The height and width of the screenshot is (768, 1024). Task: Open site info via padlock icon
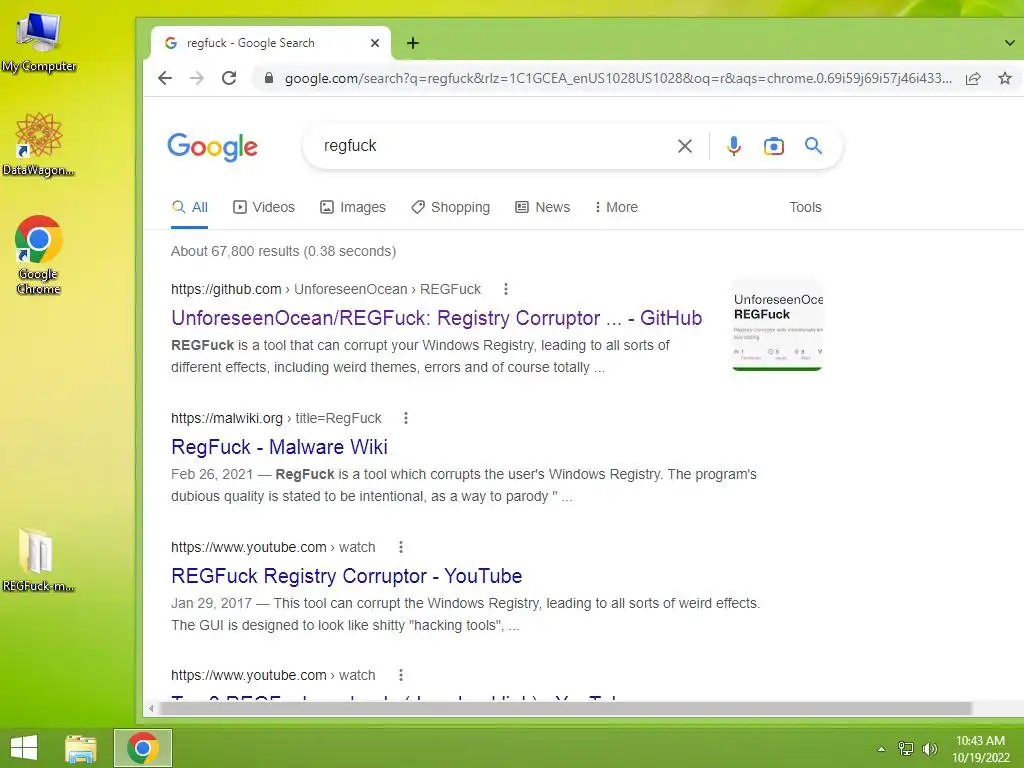[x=268, y=78]
